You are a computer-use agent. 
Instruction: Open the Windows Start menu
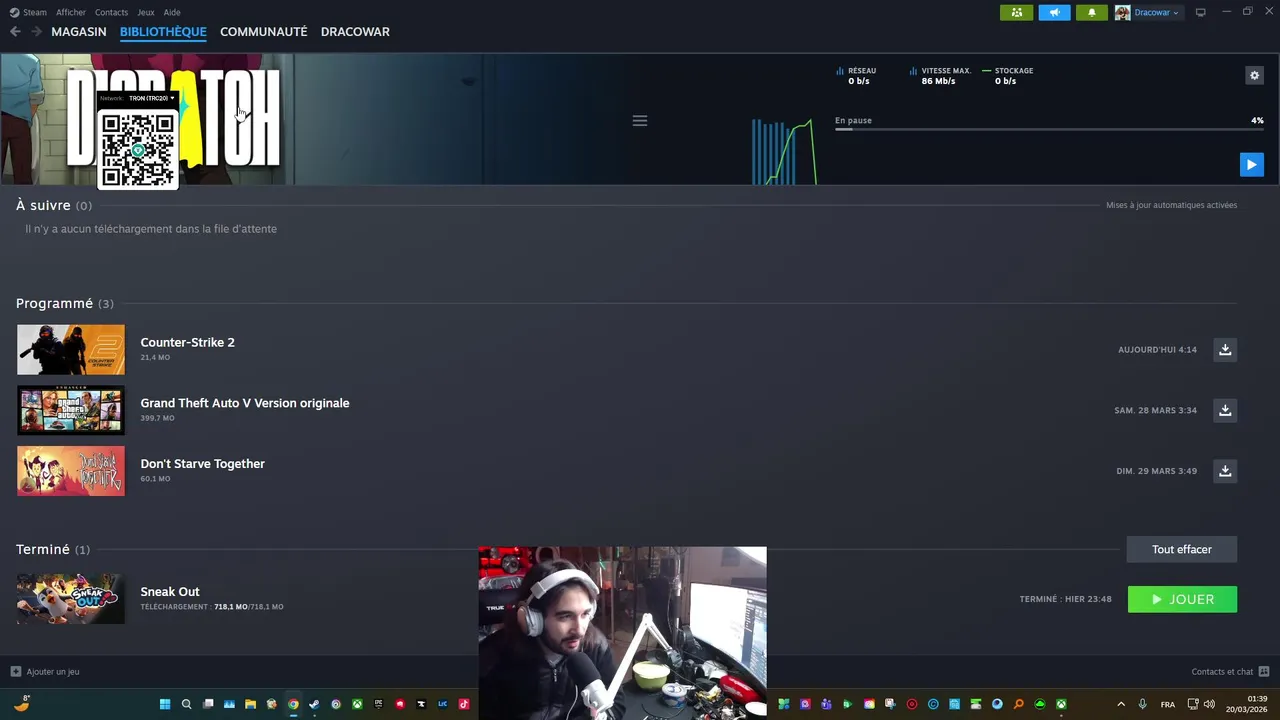click(x=165, y=704)
